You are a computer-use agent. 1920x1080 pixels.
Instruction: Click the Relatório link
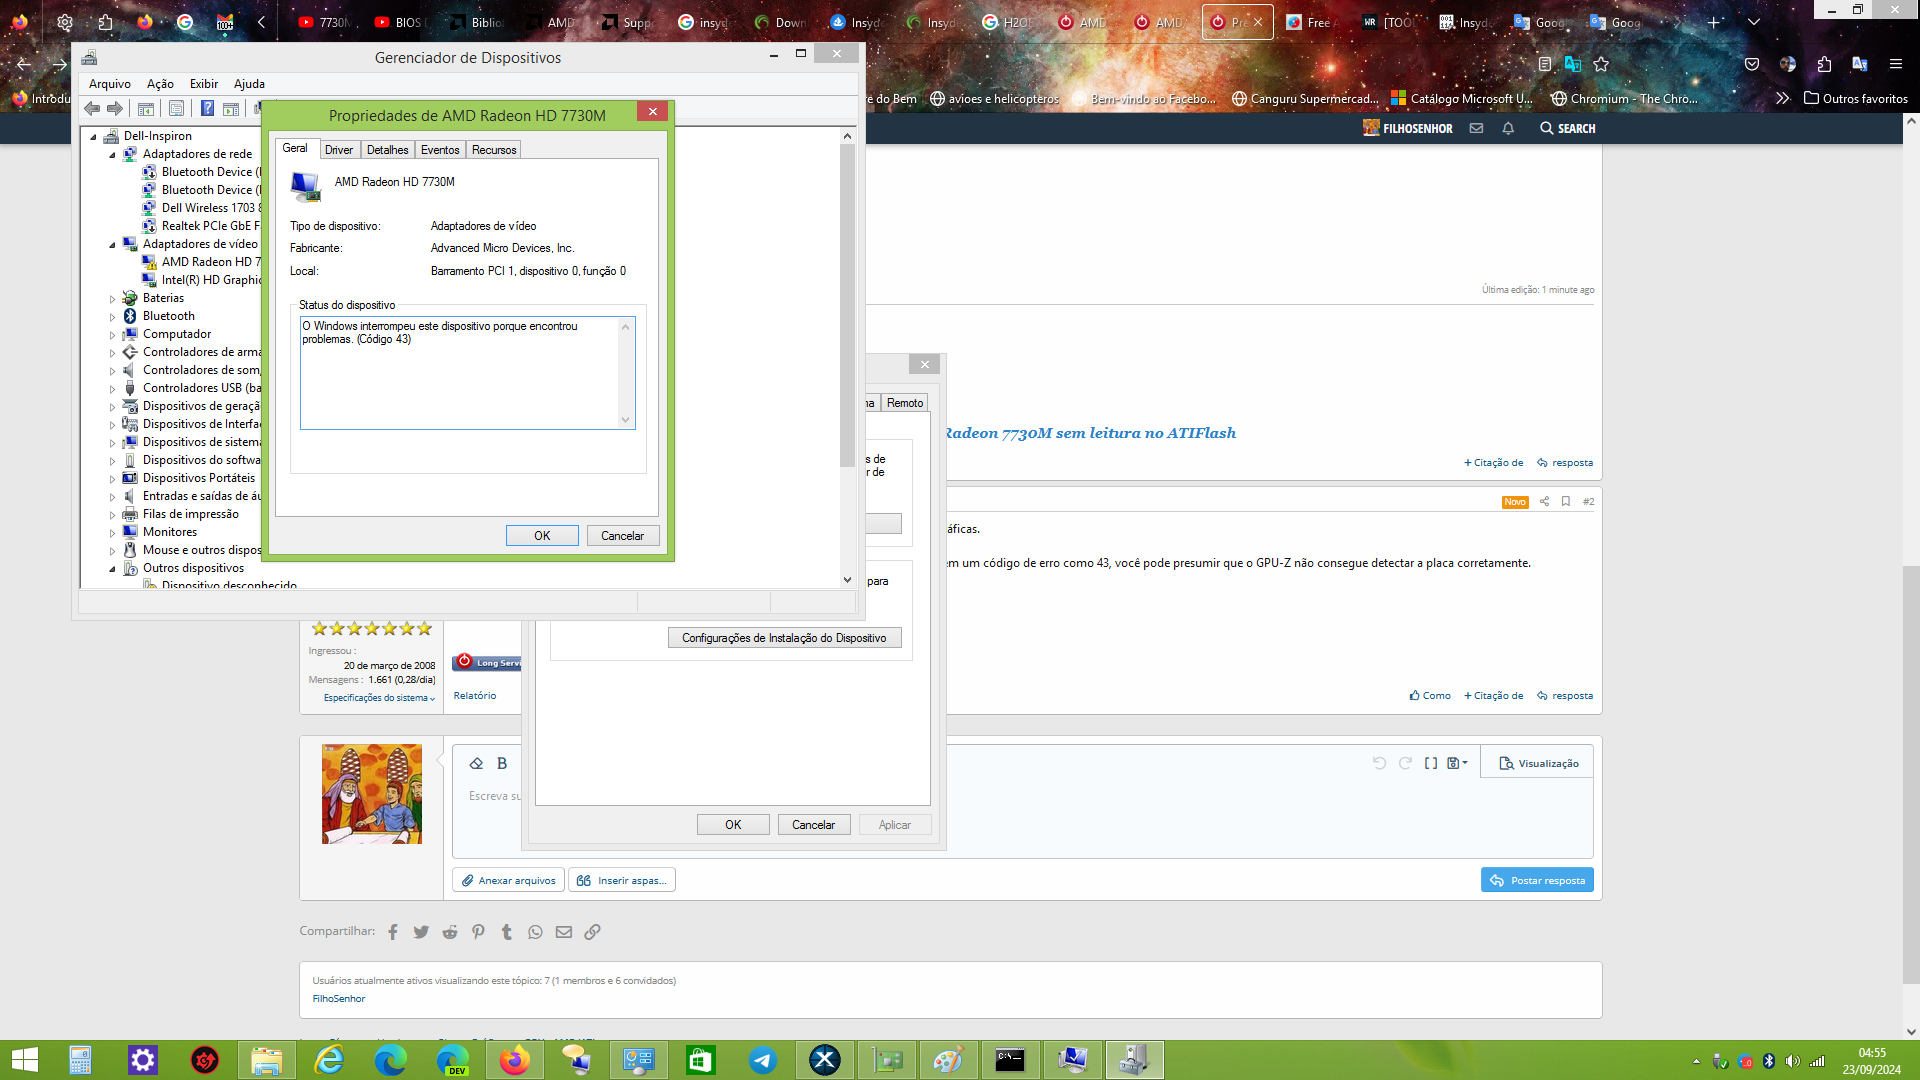coord(474,696)
